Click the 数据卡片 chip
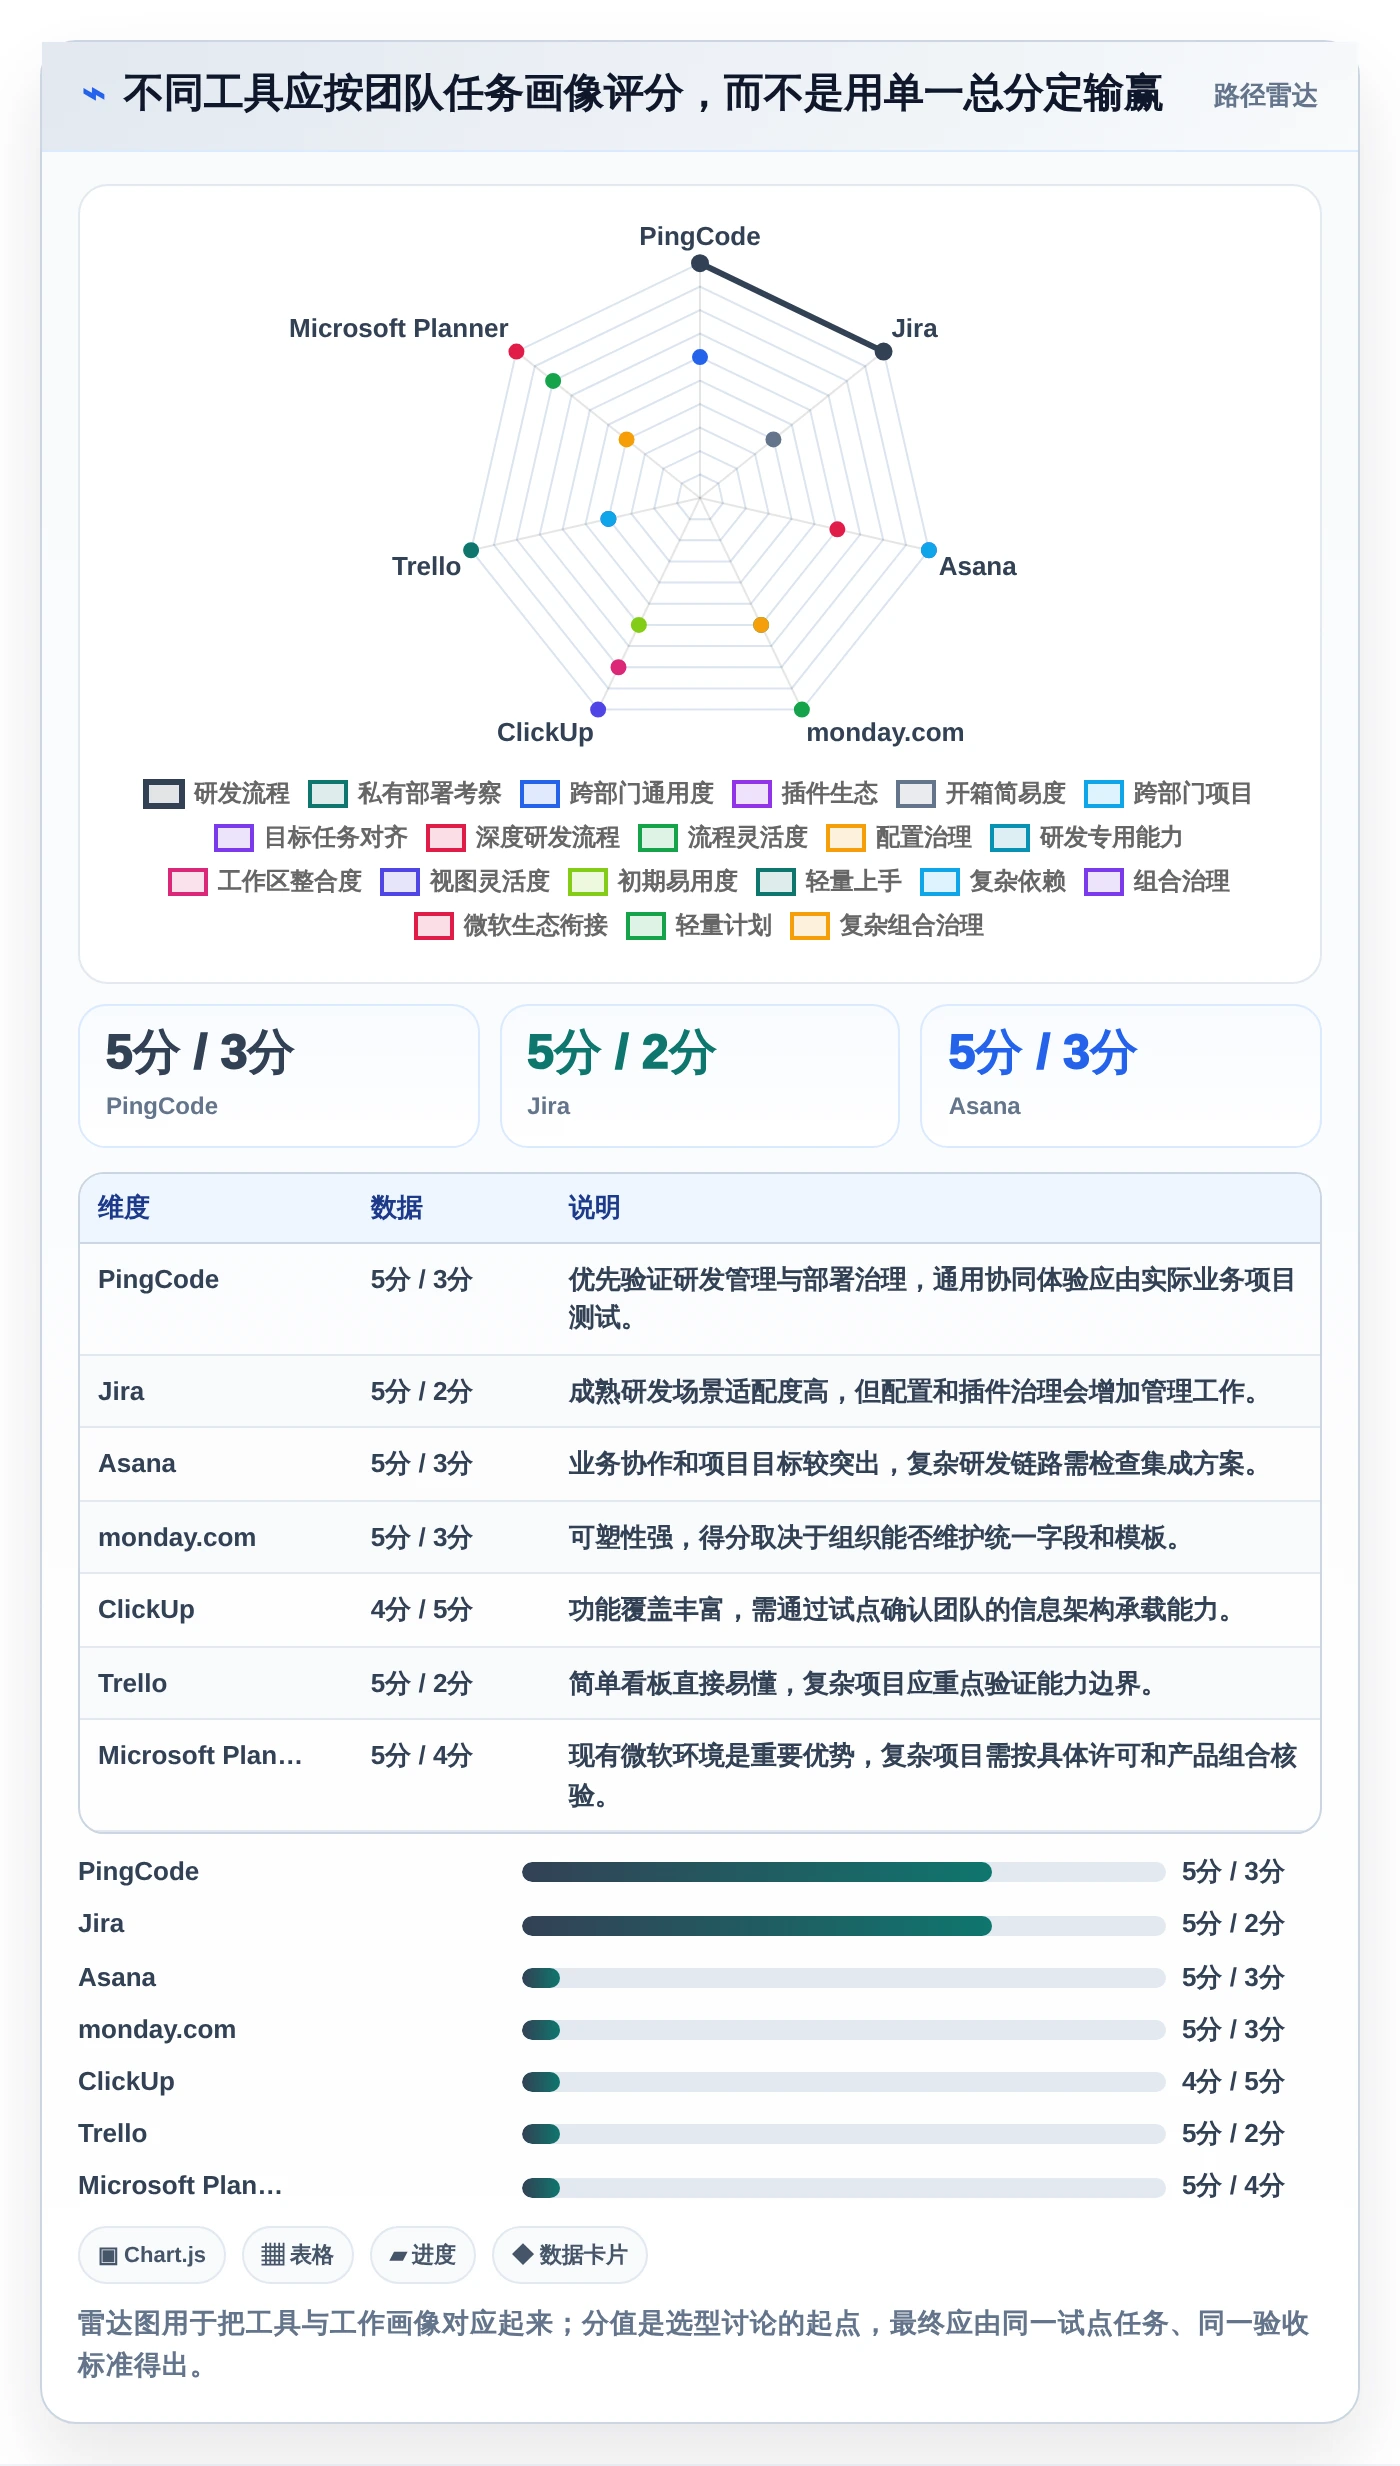1400x2466 pixels. (569, 2255)
